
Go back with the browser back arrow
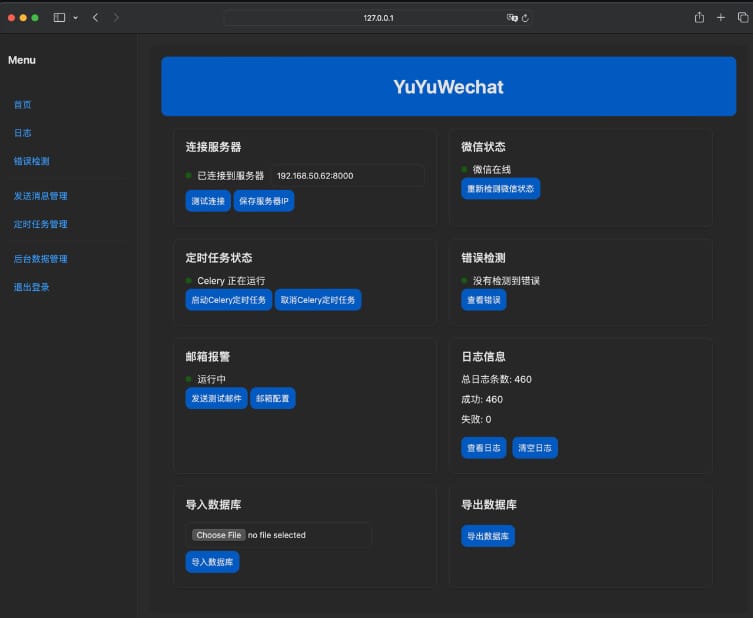pyautogui.click(x=96, y=18)
